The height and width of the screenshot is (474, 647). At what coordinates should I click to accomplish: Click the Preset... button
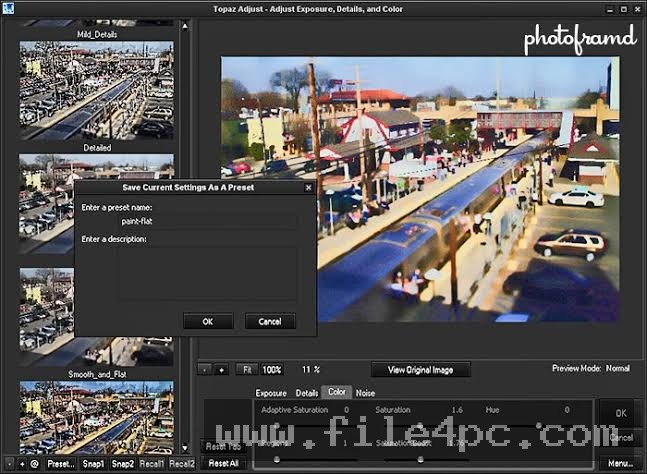click(x=61, y=464)
